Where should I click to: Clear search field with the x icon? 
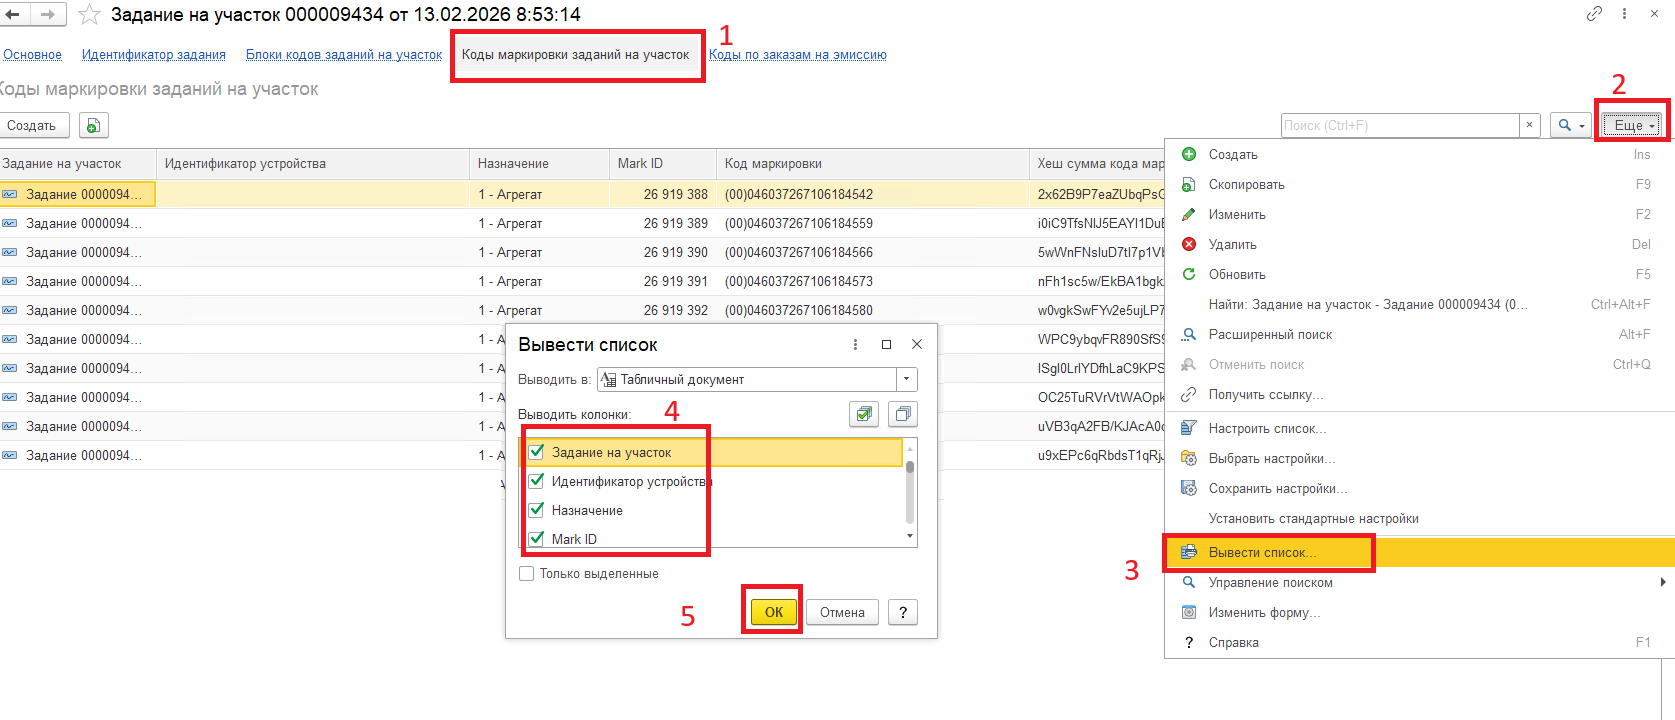point(1529,125)
